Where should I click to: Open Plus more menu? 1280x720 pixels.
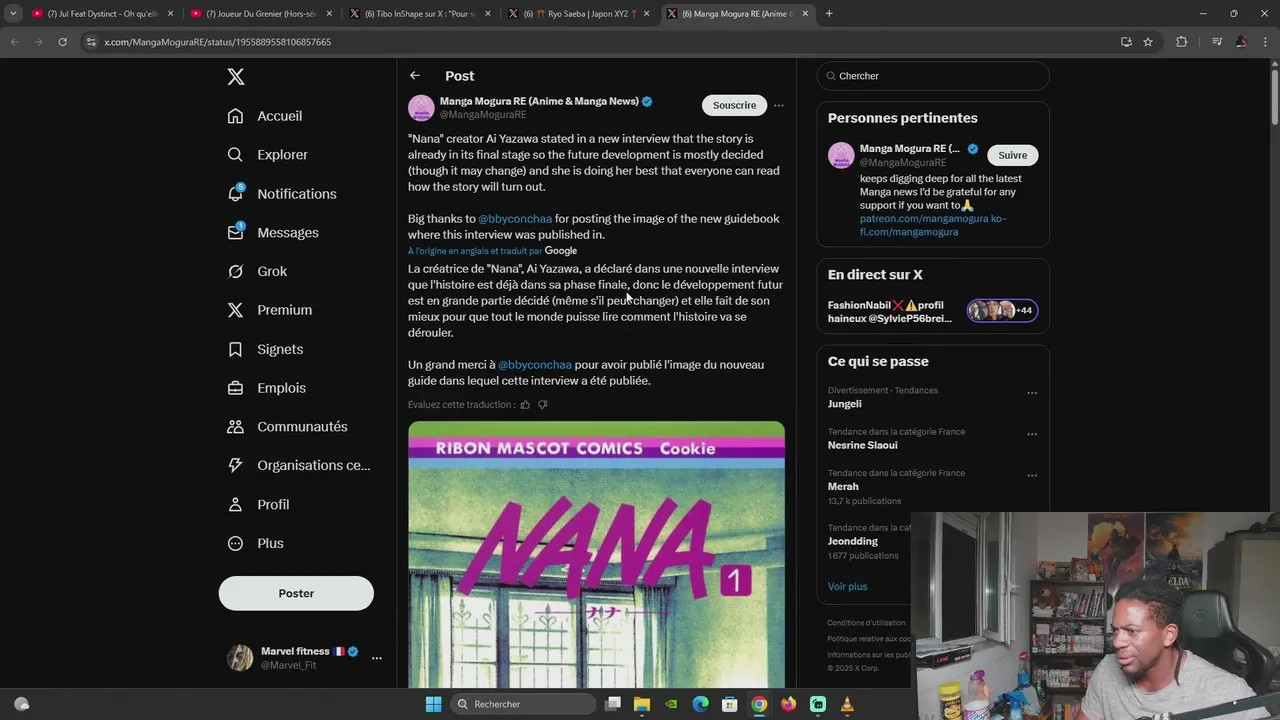pyautogui.click(x=256, y=543)
